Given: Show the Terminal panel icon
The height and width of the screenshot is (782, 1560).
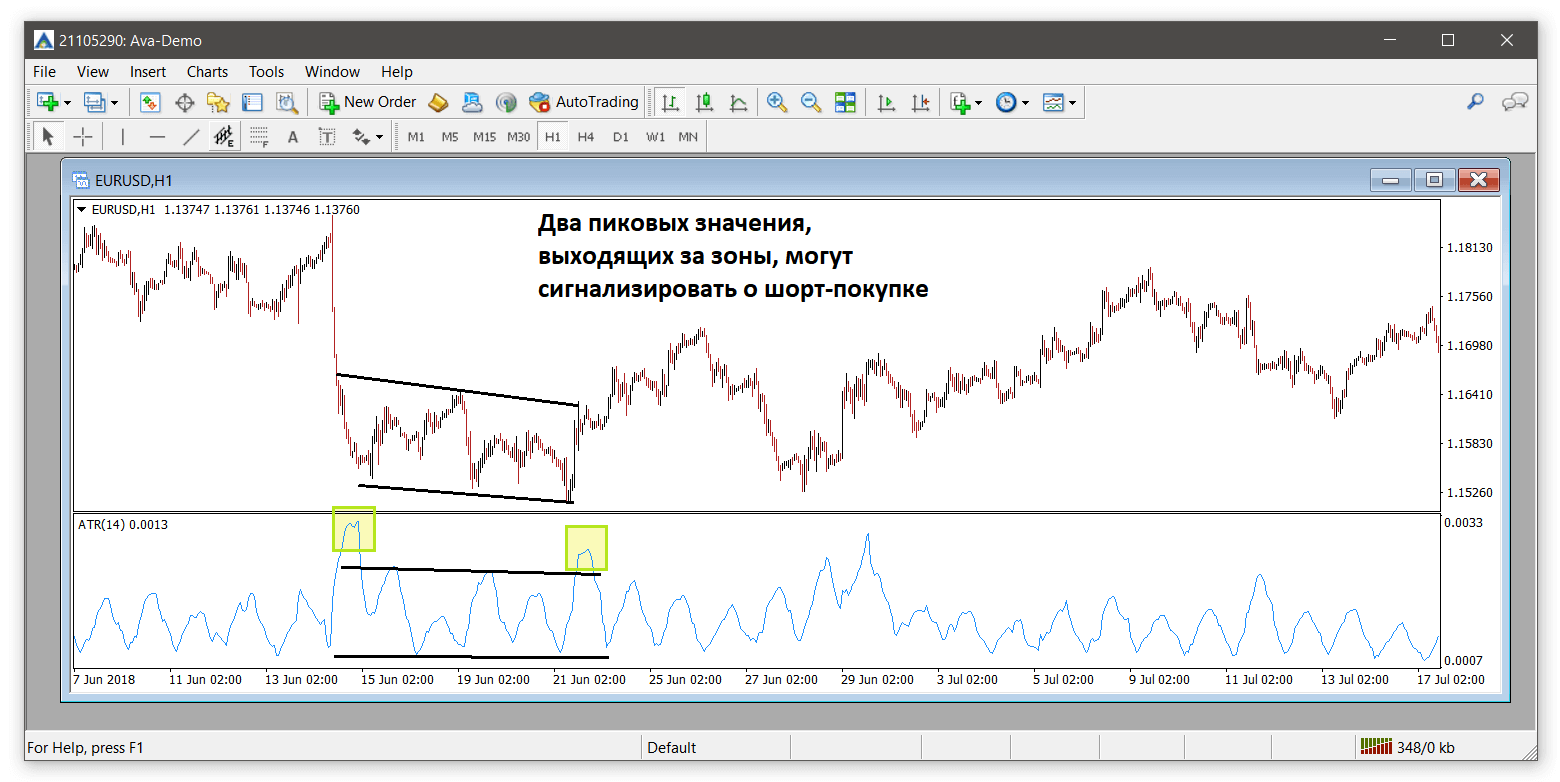Looking at the screenshot, I should (252, 102).
